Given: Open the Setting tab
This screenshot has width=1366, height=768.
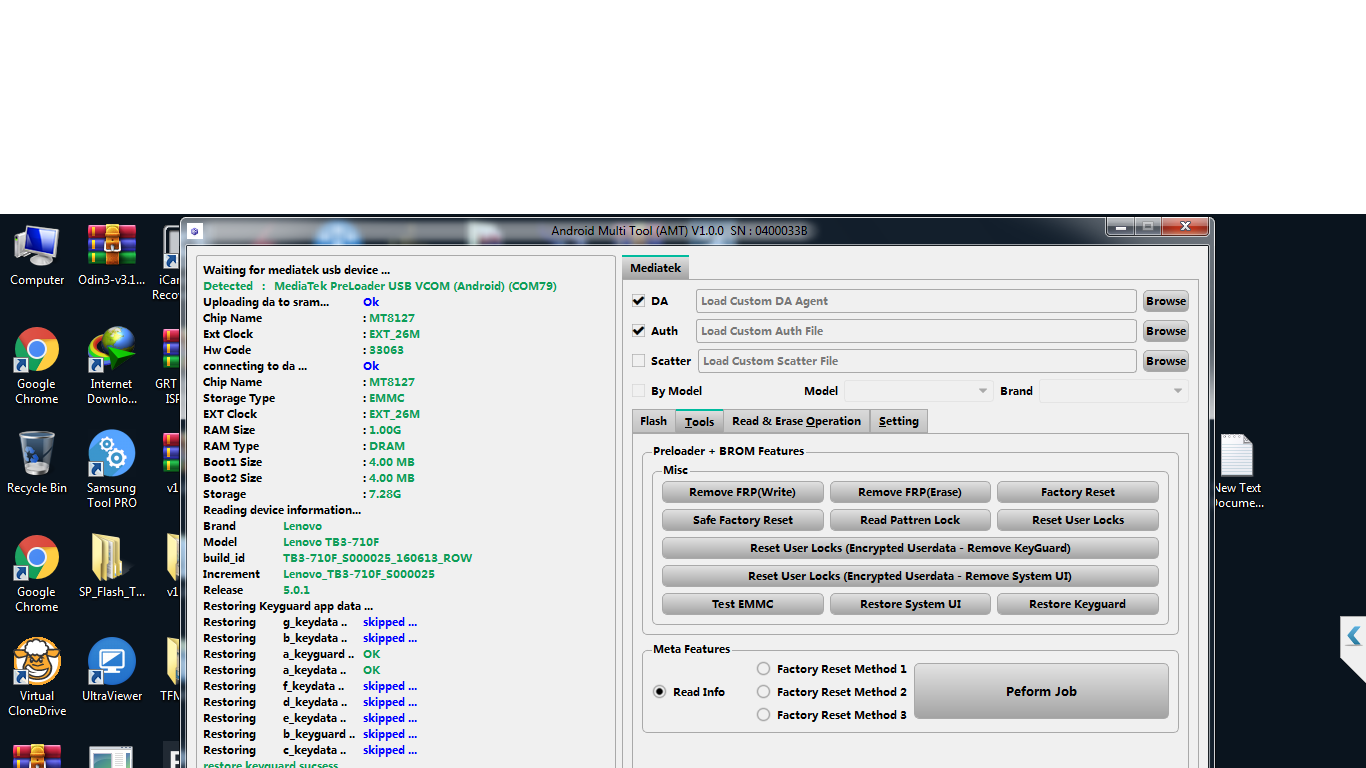Looking at the screenshot, I should click(899, 421).
